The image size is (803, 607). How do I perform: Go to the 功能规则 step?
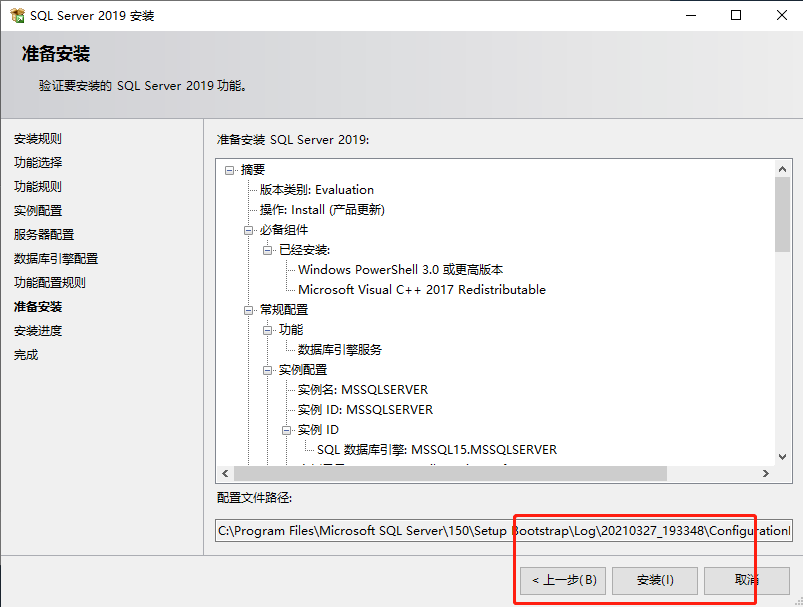tap(38, 186)
